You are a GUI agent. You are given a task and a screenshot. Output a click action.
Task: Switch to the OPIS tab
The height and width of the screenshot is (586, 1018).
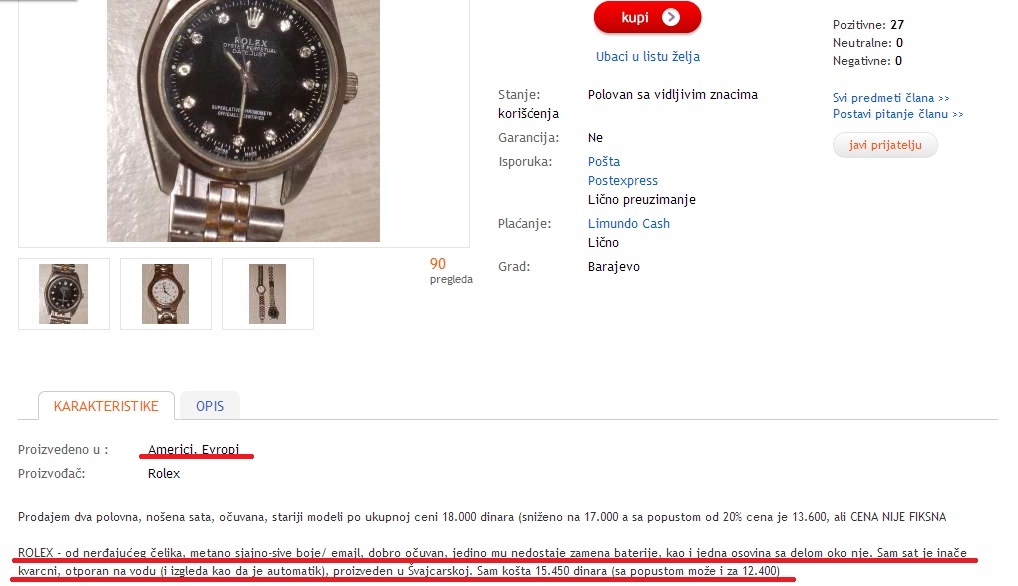pos(210,406)
